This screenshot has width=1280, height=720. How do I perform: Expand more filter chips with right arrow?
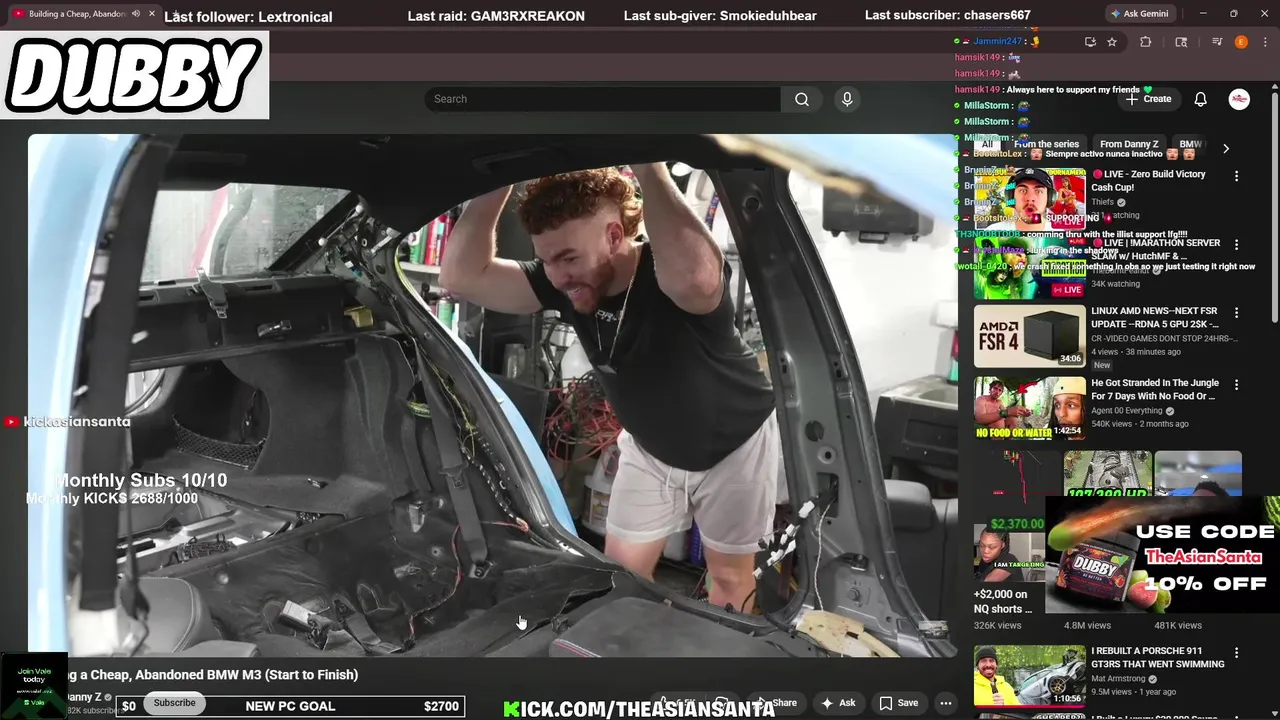point(1226,148)
